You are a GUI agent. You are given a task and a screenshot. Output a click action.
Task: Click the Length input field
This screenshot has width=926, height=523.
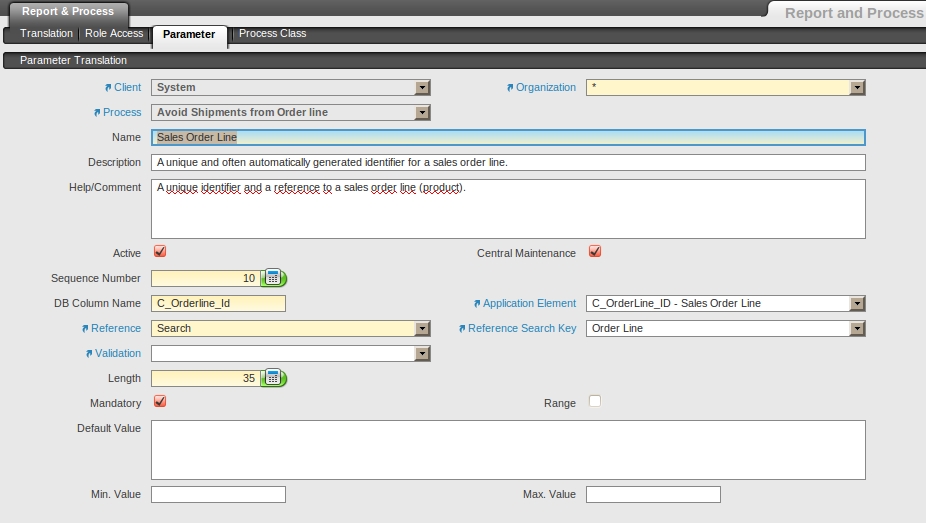click(206, 378)
